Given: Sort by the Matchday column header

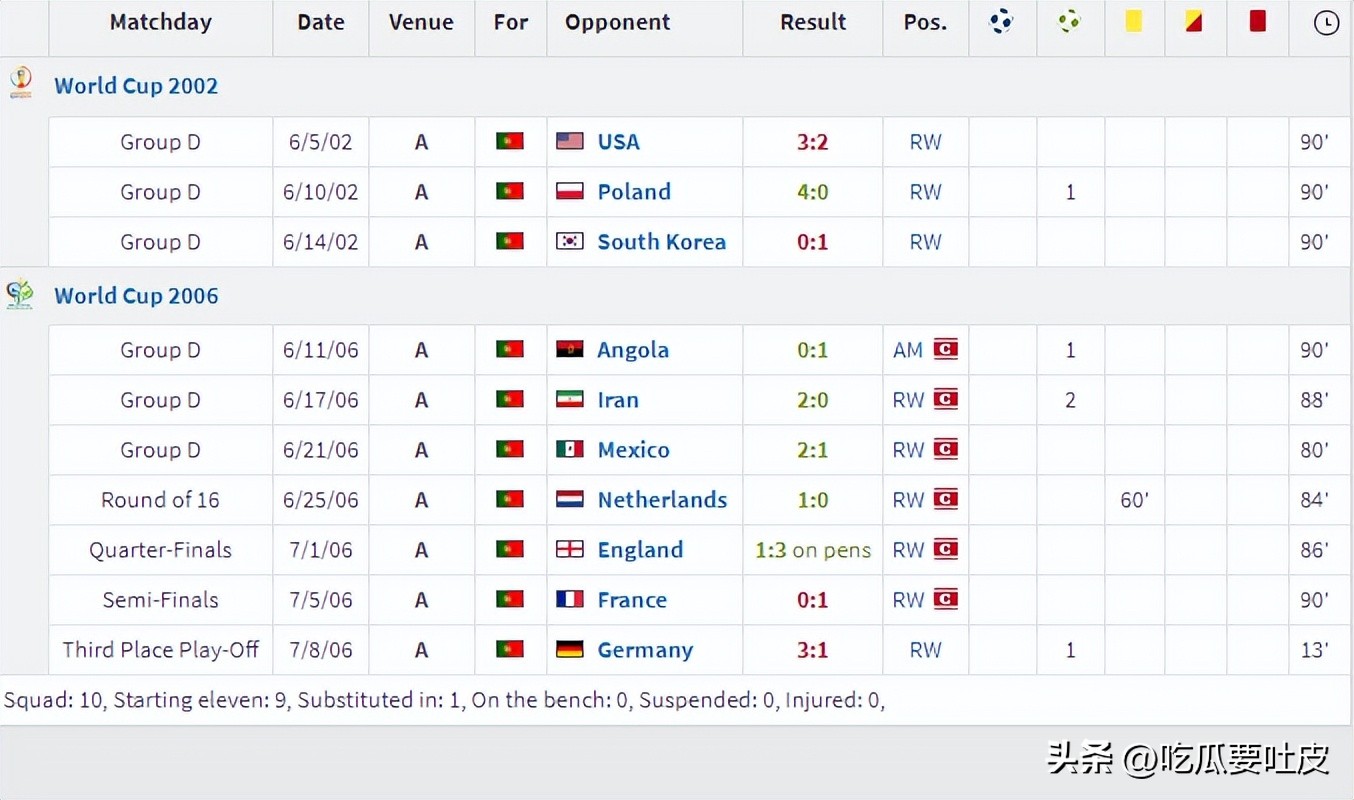Looking at the screenshot, I should [160, 22].
